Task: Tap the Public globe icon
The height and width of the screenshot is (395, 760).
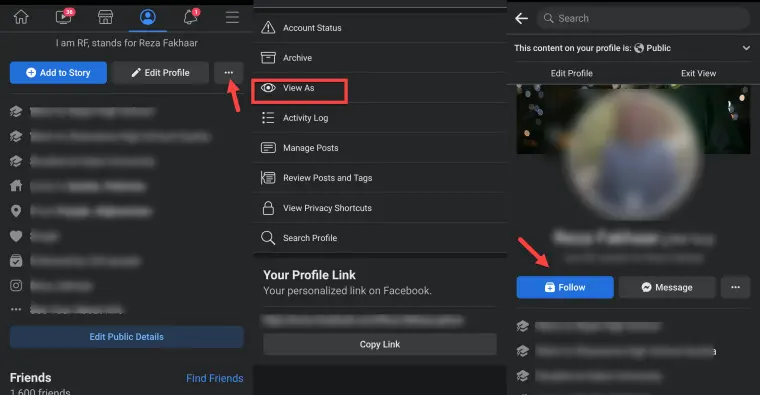Action: [x=639, y=48]
